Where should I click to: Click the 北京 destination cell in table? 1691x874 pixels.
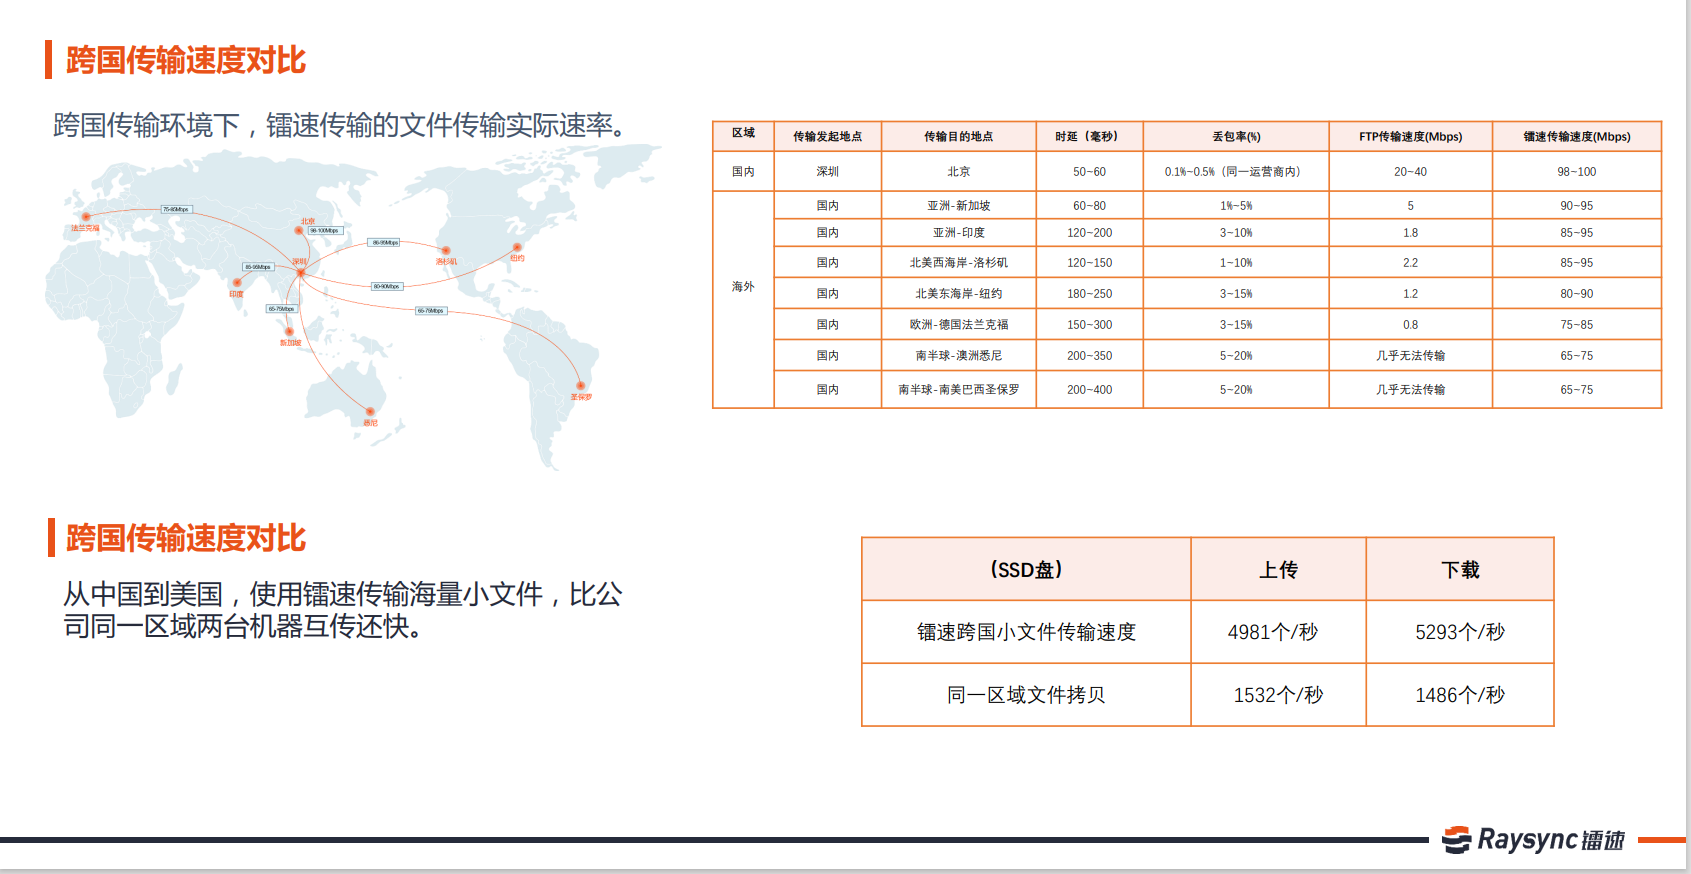pyautogui.click(x=958, y=171)
